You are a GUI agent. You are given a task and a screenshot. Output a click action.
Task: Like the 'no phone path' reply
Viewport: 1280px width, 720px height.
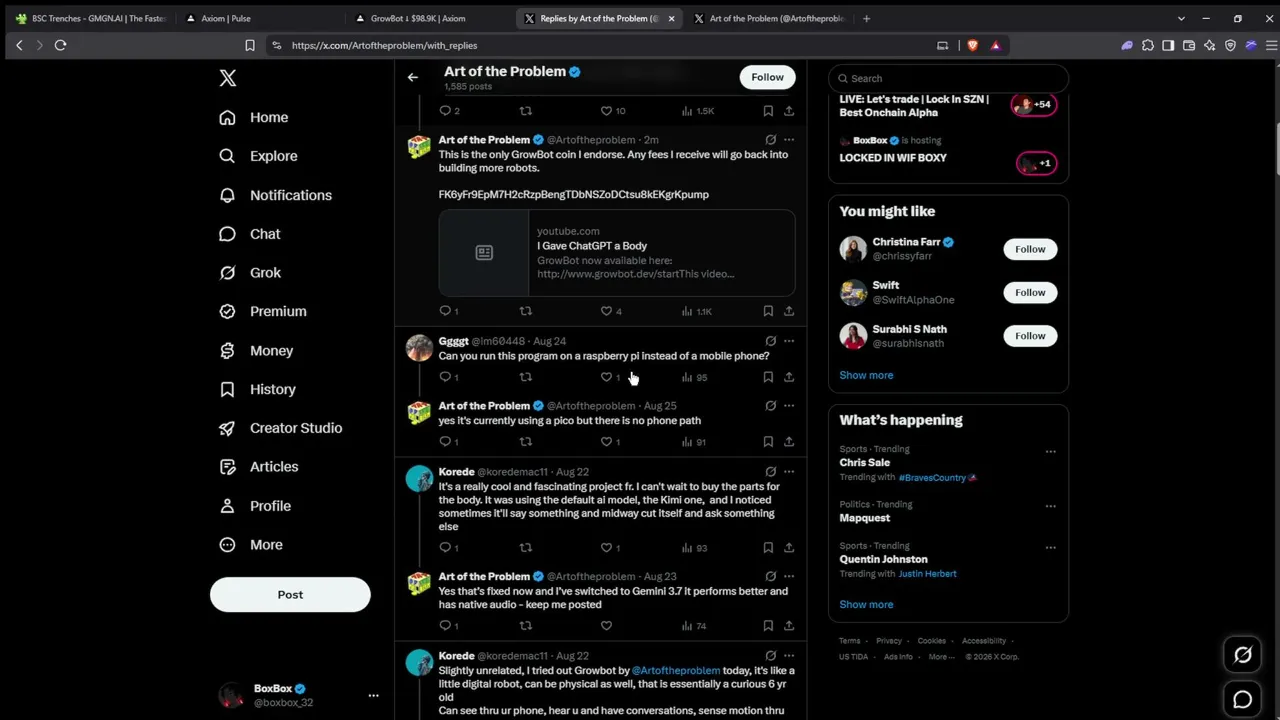tap(606, 442)
